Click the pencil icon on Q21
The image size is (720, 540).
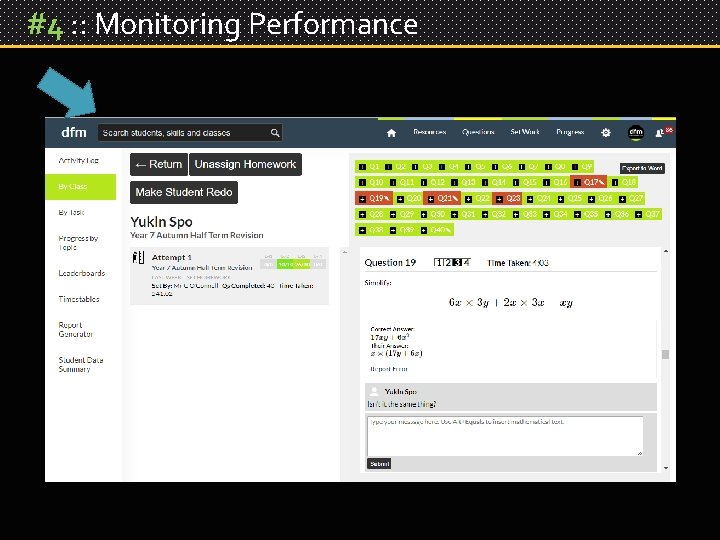tap(455, 198)
